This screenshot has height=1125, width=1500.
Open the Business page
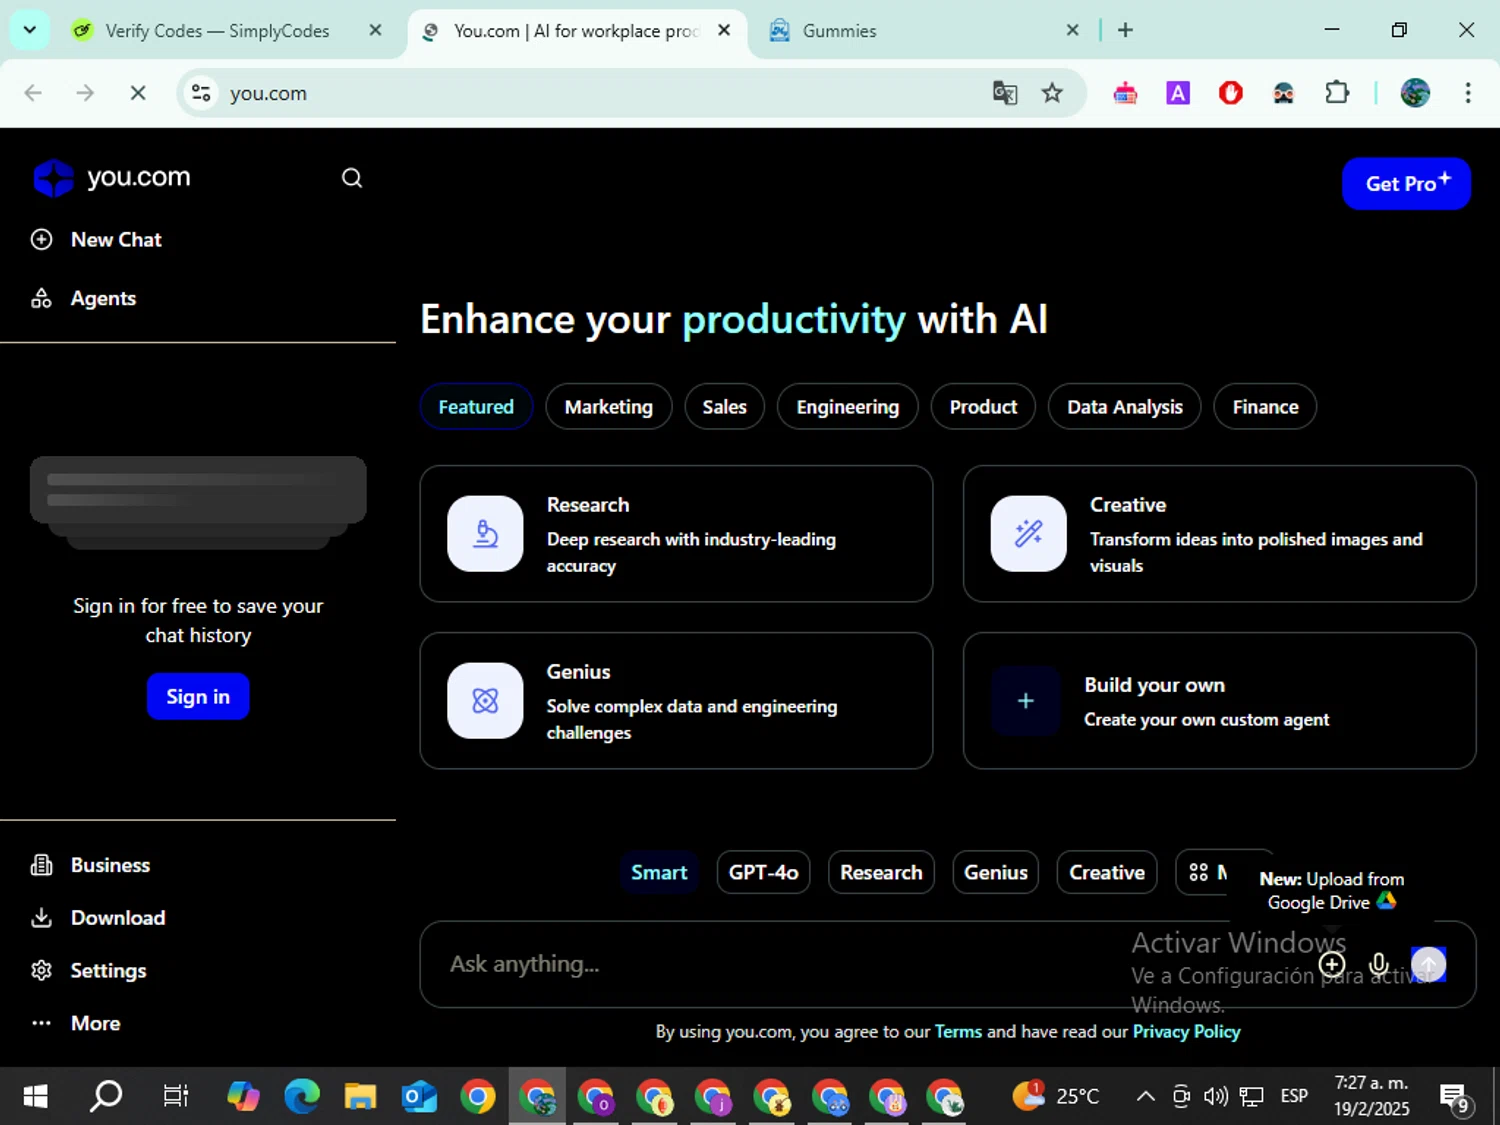(x=91, y=865)
